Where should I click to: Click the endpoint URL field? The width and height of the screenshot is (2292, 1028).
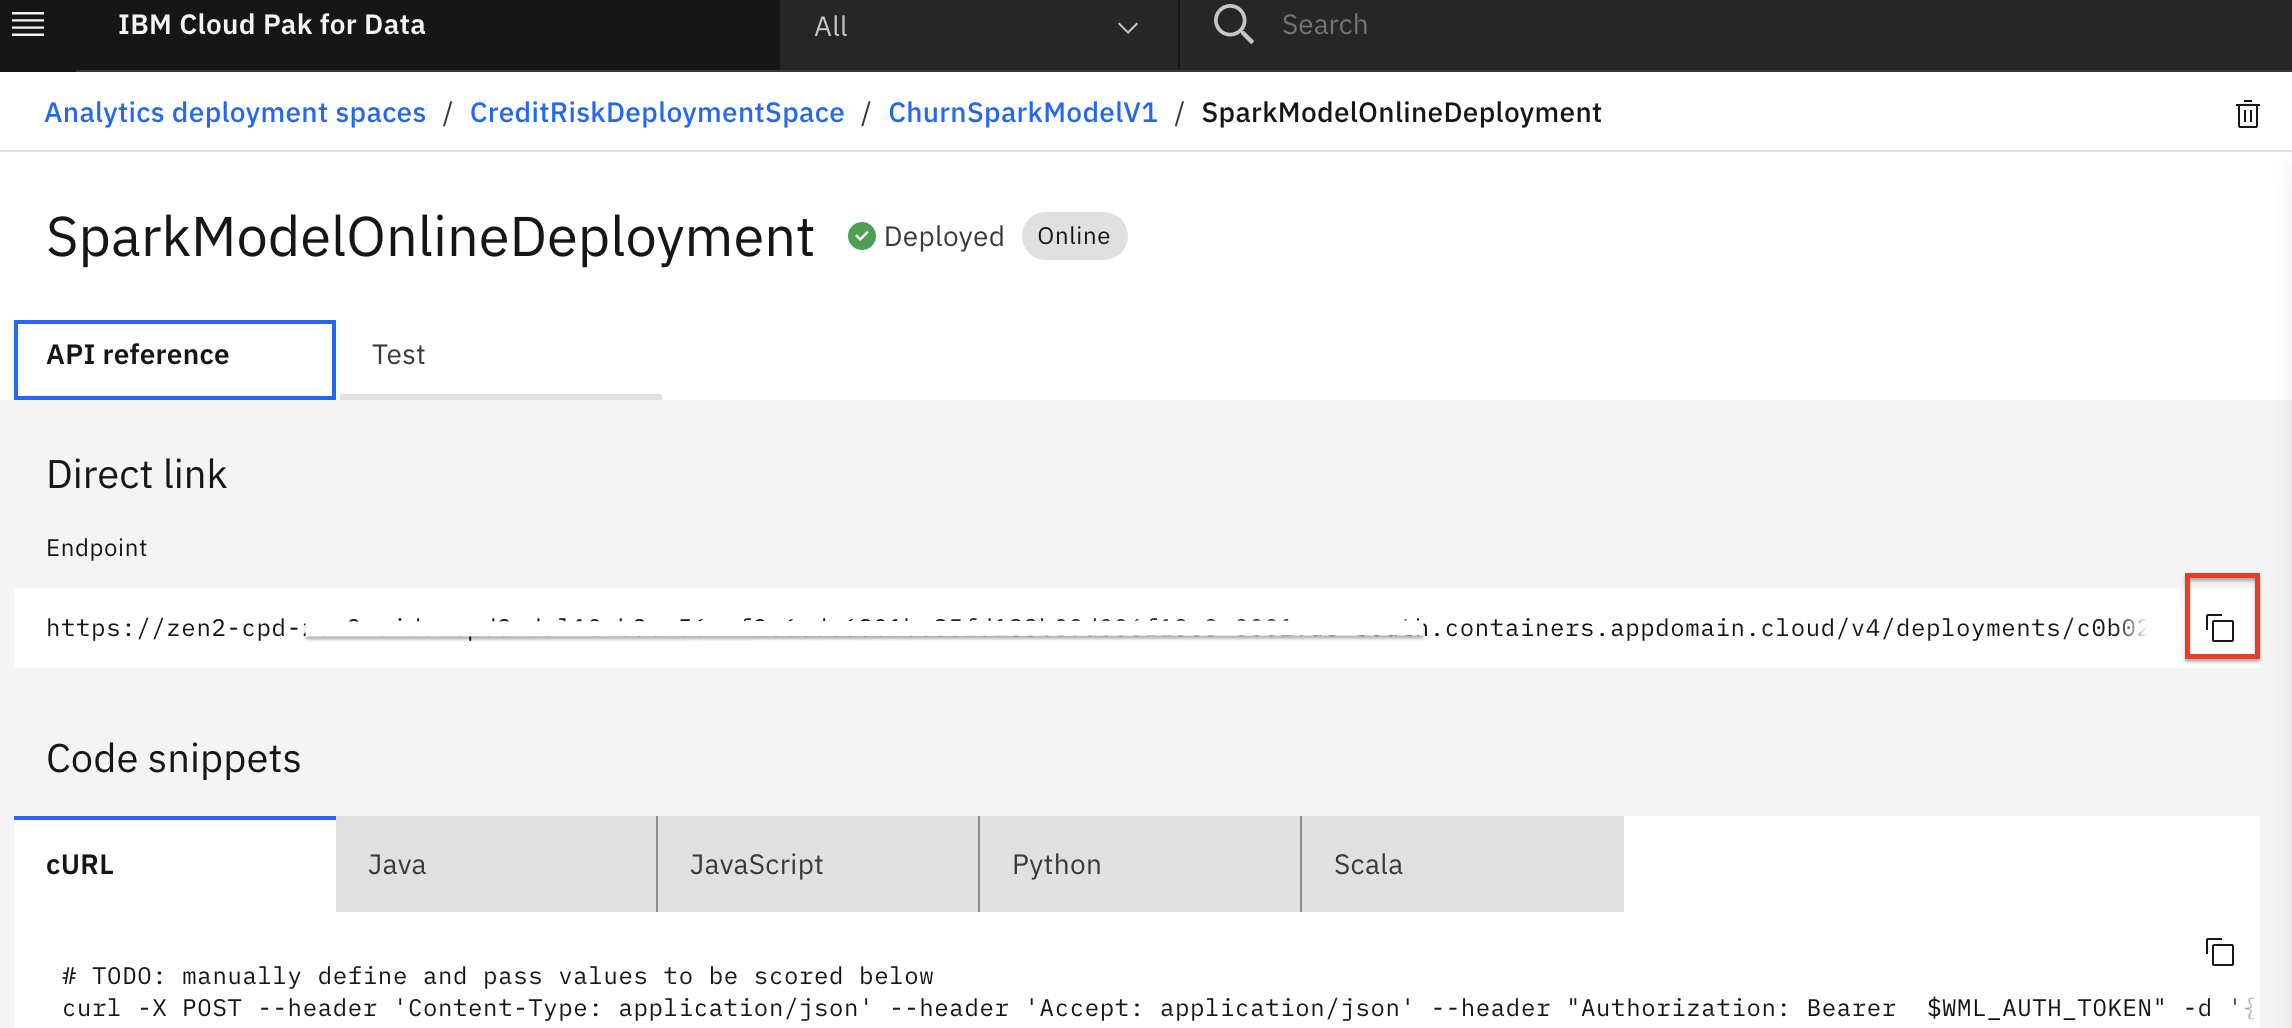tap(1096, 628)
